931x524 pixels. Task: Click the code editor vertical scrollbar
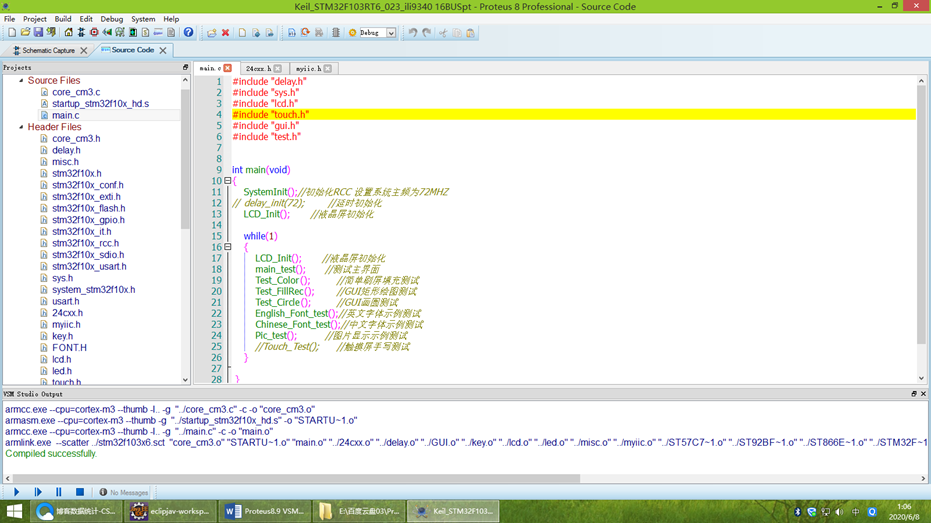tap(921, 214)
